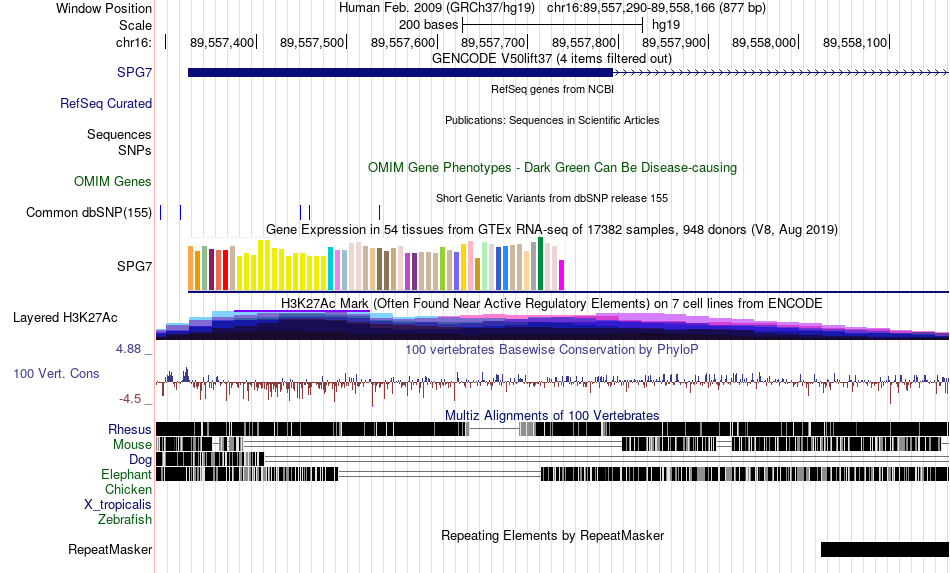The image size is (950, 573).
Task: Click the 'H3K27Ac Mark' ENCODE track title
Action: (x=552, y=303)
